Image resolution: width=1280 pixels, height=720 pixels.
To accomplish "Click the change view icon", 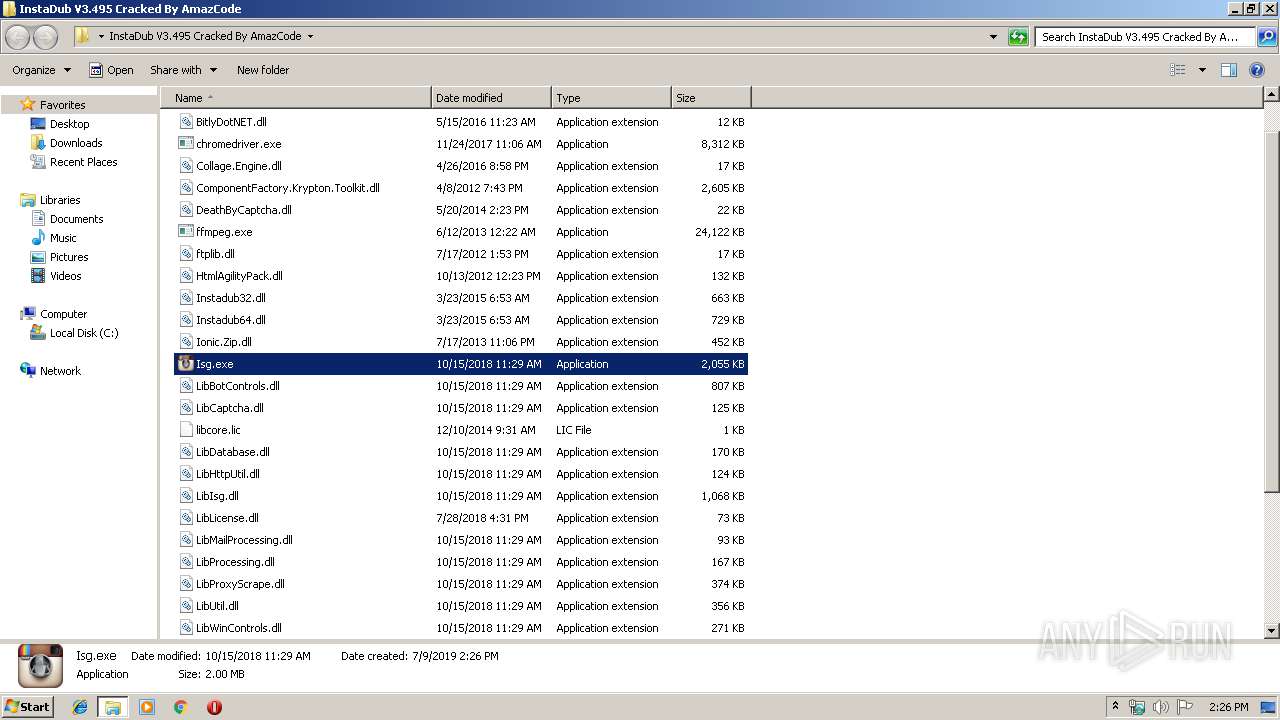I will [x=1178, y=70].
